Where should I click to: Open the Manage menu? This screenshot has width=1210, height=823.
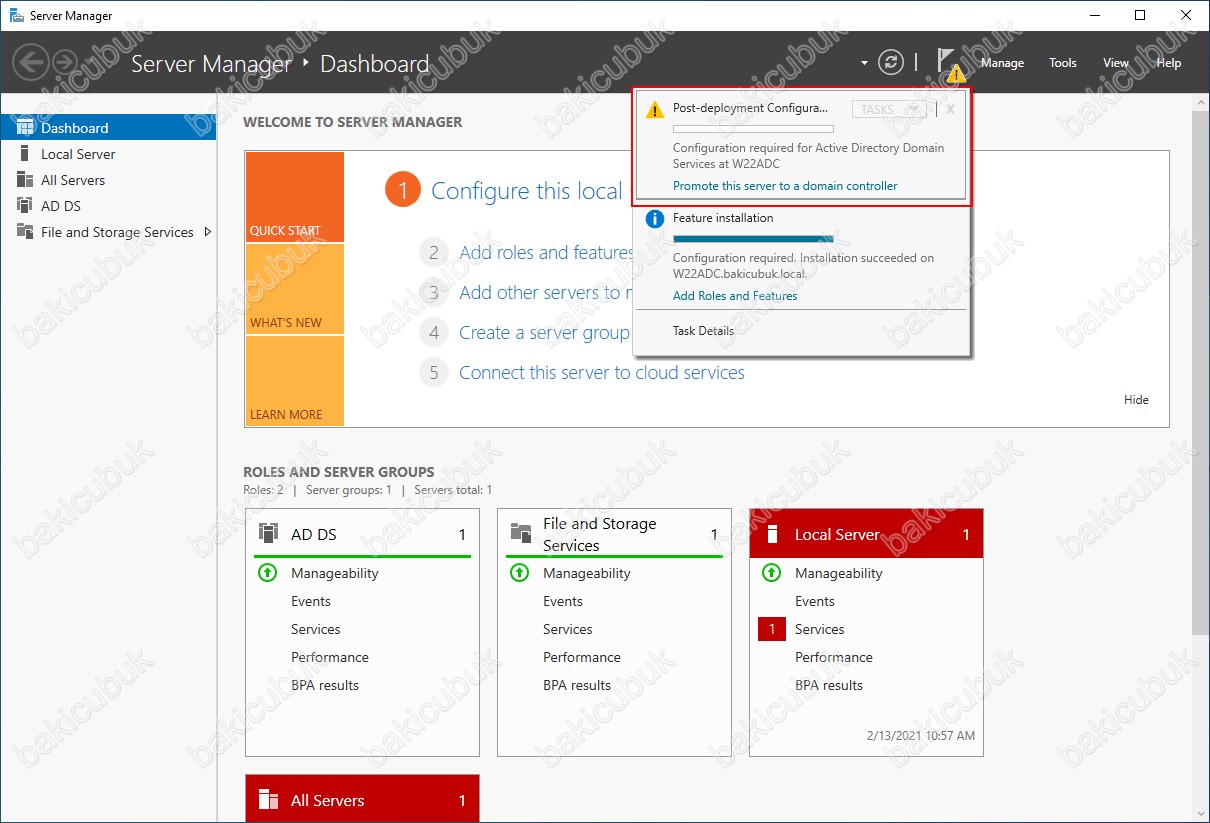(1002, 63)
